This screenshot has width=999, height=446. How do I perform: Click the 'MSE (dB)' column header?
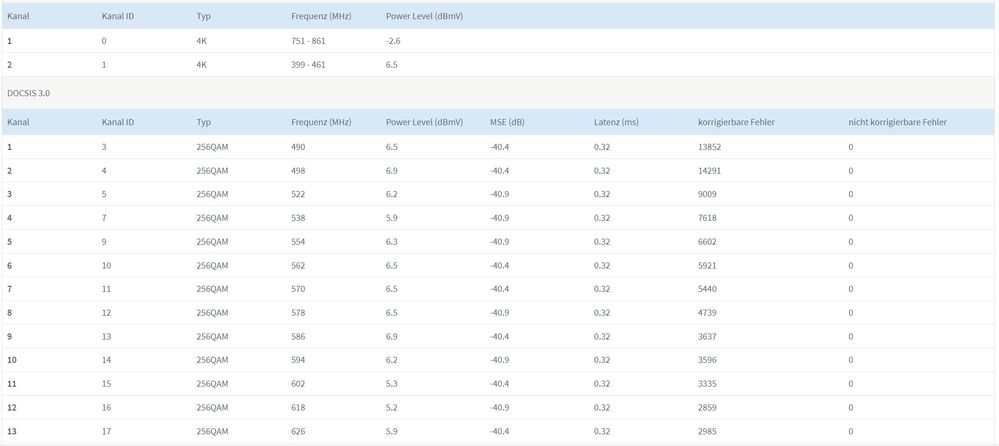tap(507, 122)
